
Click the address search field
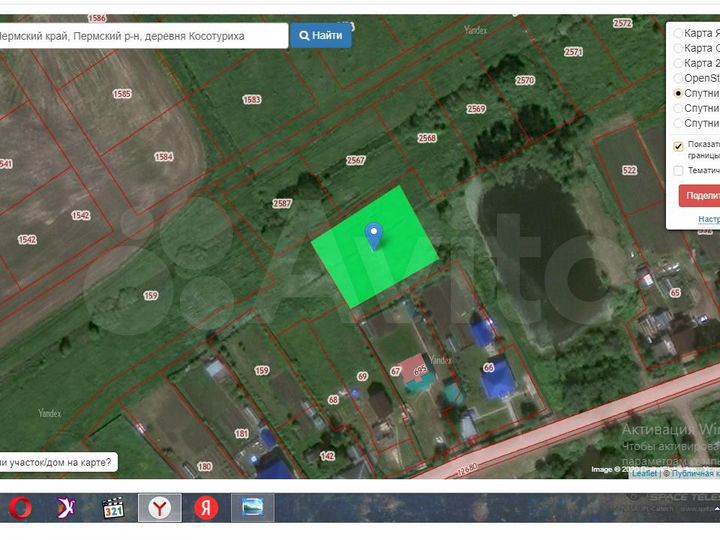pos(142,36)
